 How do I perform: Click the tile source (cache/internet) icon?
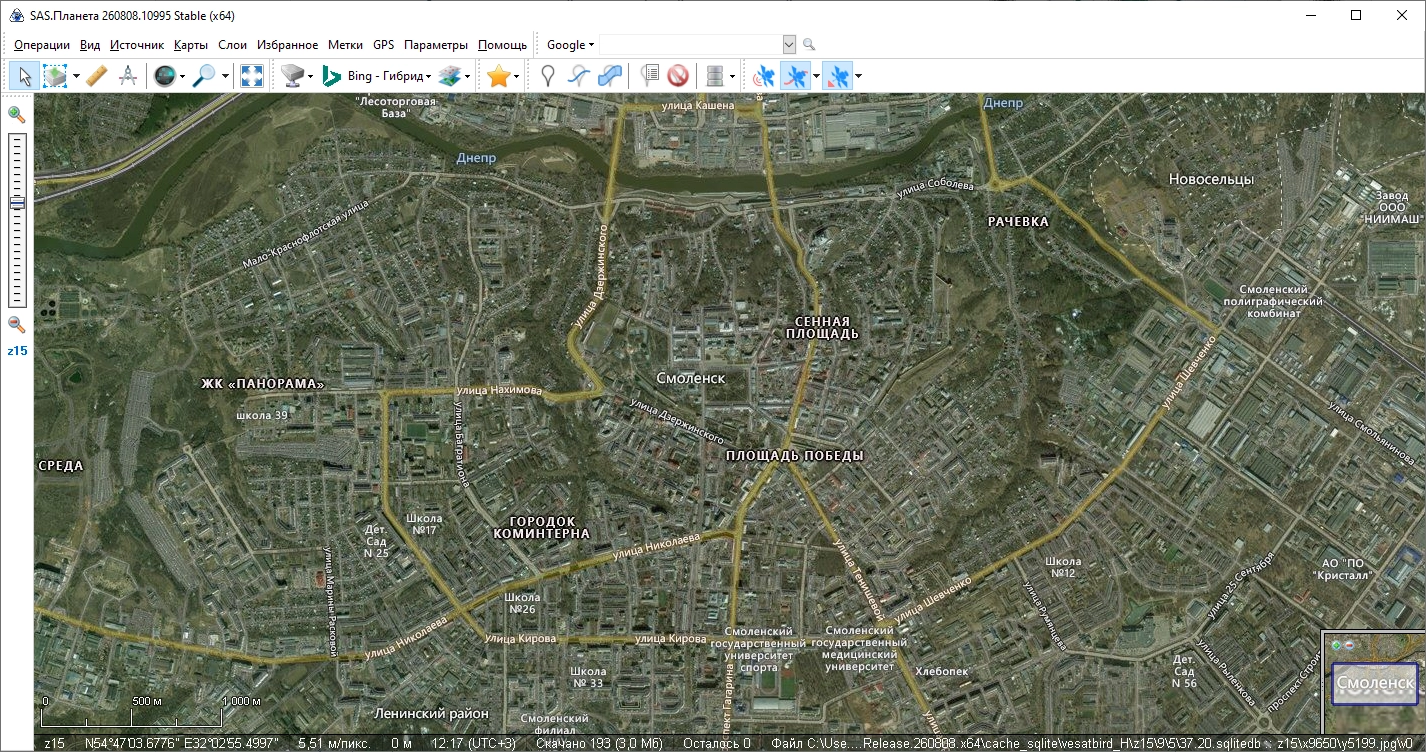point(291,76)
